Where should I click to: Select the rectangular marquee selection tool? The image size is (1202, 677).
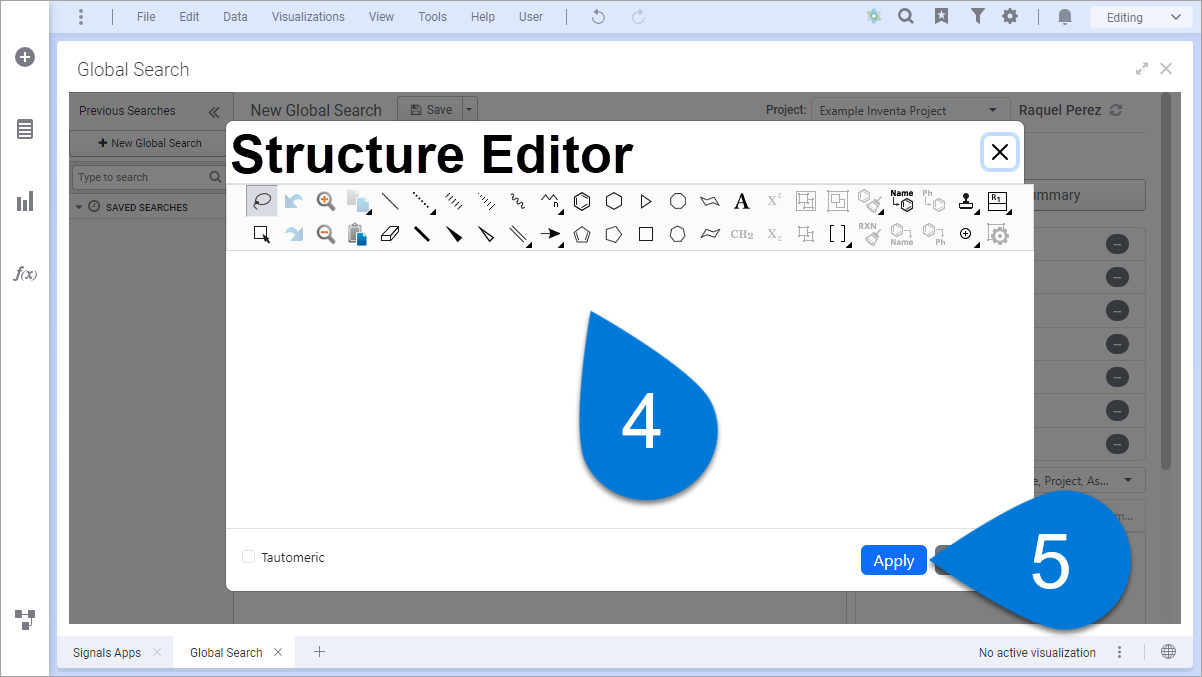[x=262, y=234]
